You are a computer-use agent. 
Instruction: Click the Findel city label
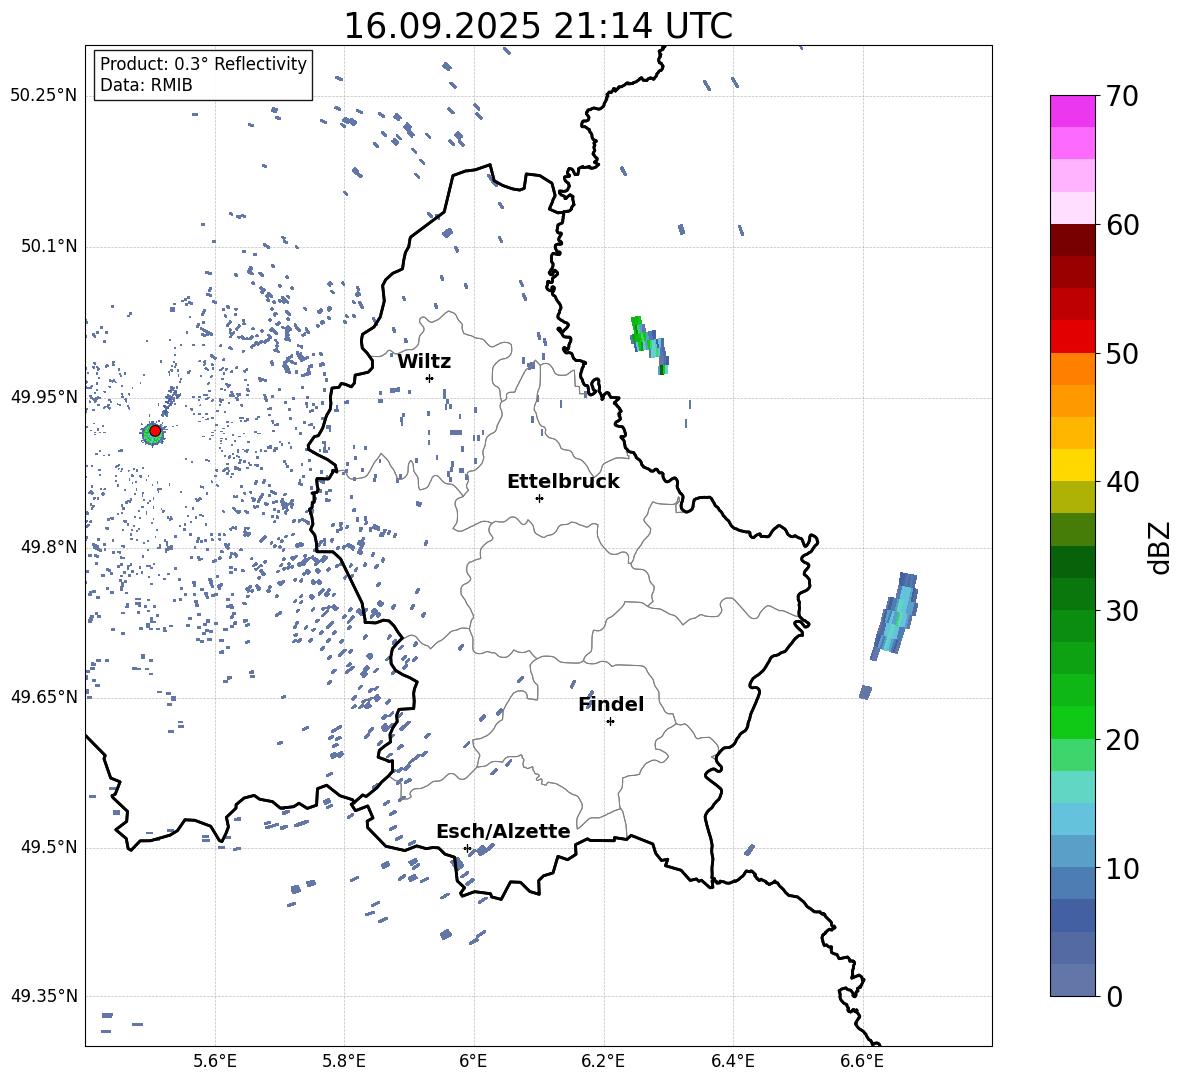(611, 704)
